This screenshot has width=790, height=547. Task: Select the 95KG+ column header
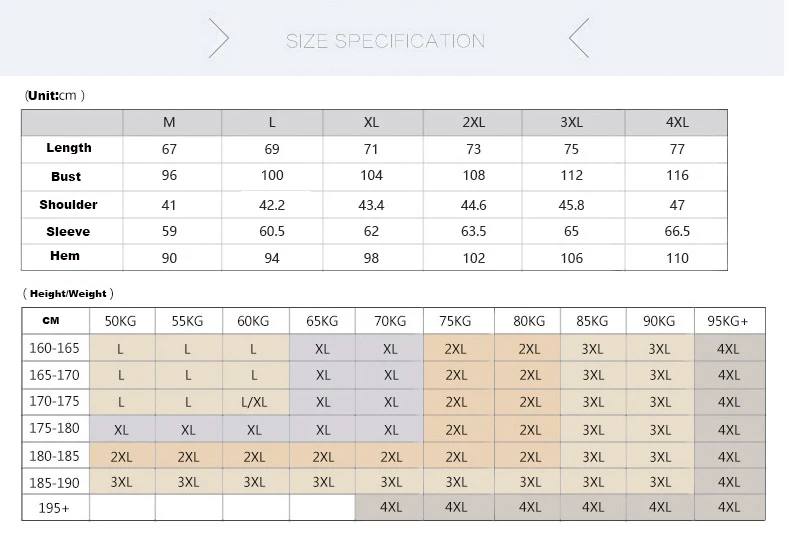pyautogui.click(x=729, y=321)
